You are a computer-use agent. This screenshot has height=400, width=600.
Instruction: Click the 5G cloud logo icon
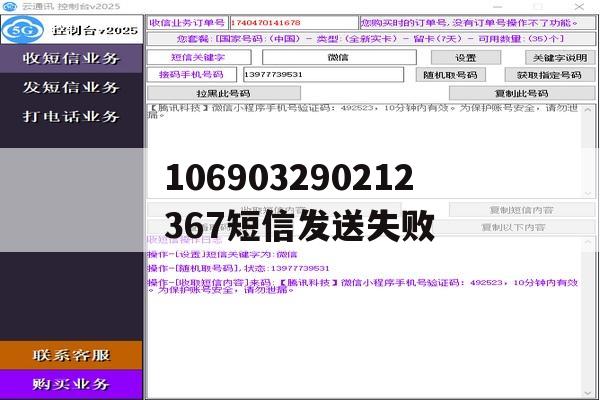23,29
